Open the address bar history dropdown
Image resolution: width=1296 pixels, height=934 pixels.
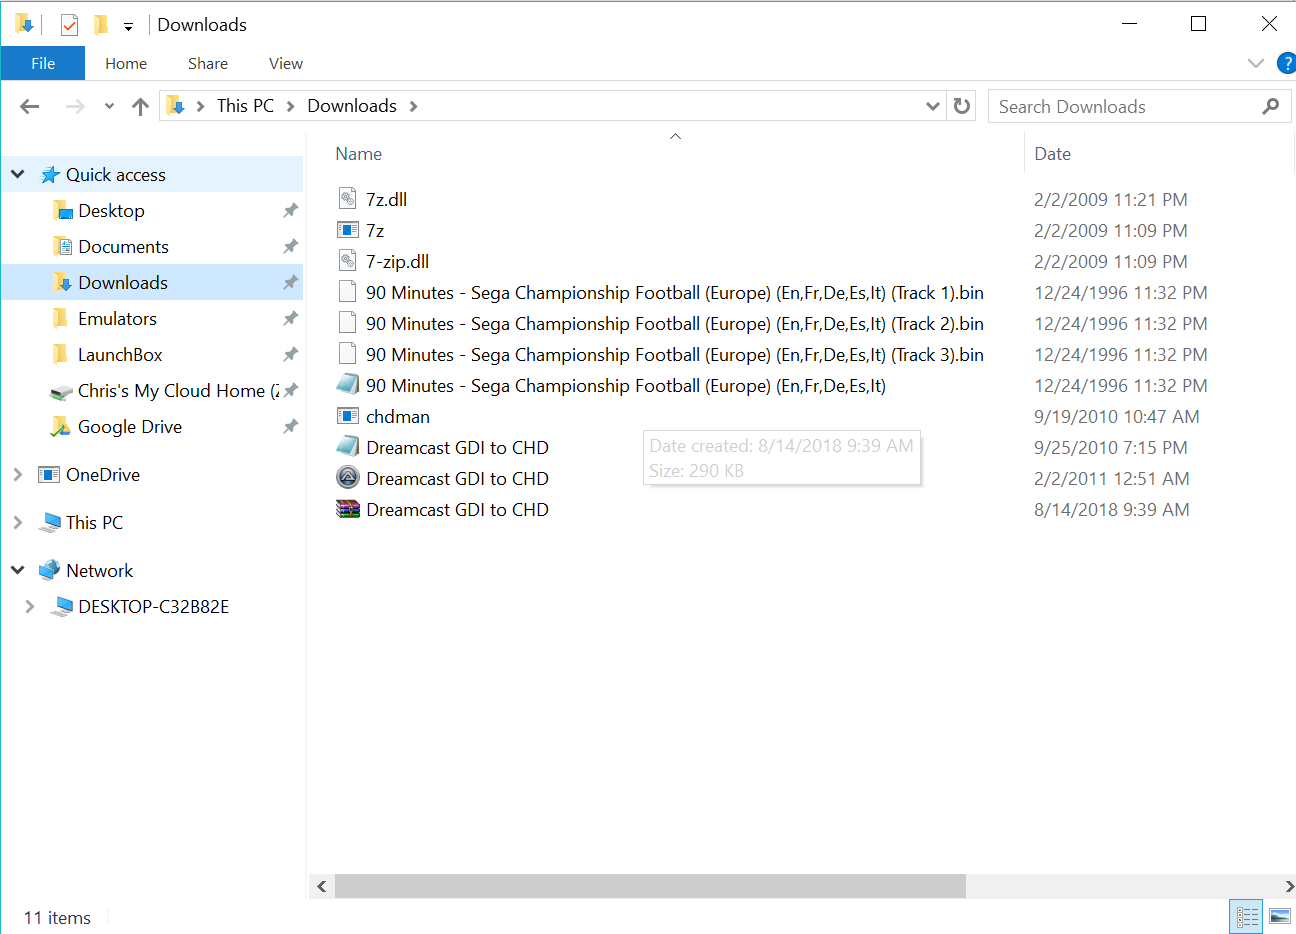click(932, 106)
